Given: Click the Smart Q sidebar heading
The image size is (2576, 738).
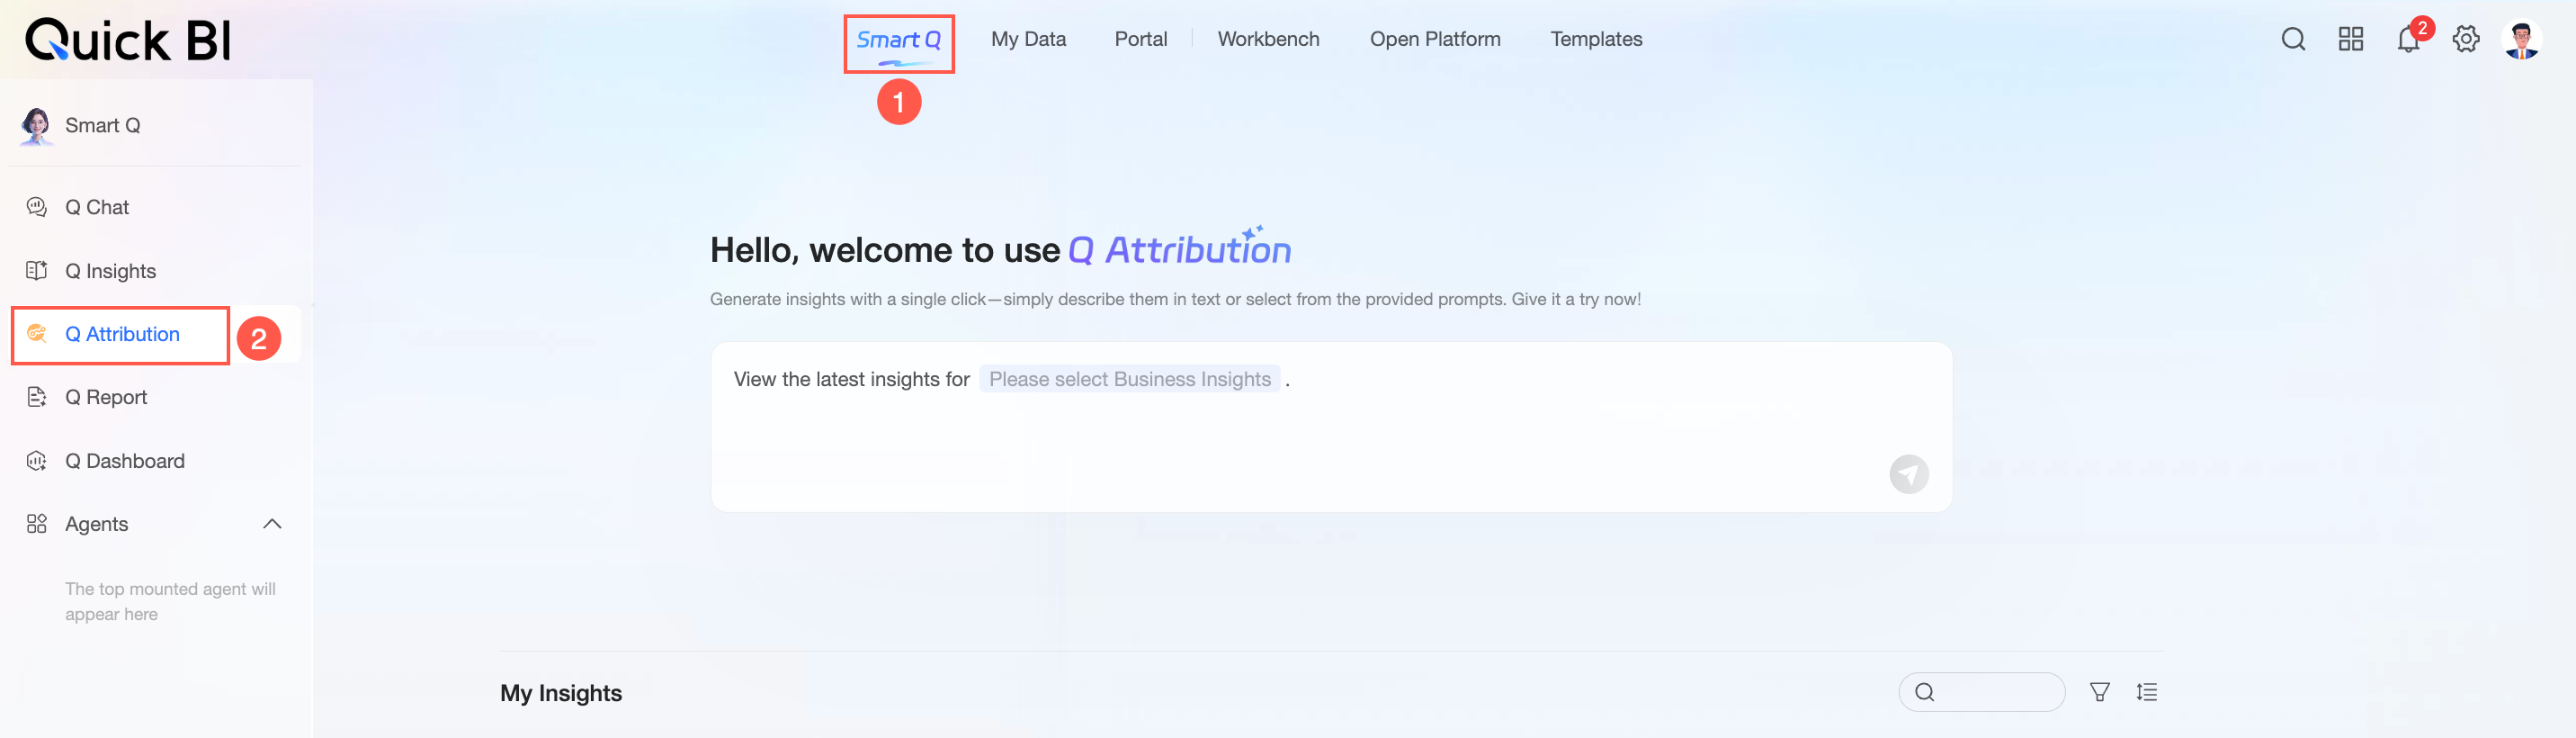Looking at the screenshot, I should [x=102, y=125].
